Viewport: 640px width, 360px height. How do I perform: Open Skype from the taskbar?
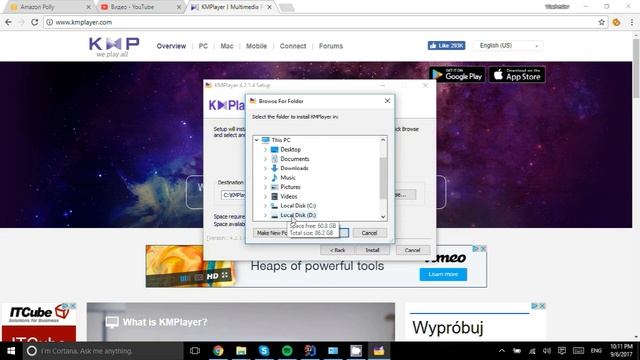coord(264,351)
